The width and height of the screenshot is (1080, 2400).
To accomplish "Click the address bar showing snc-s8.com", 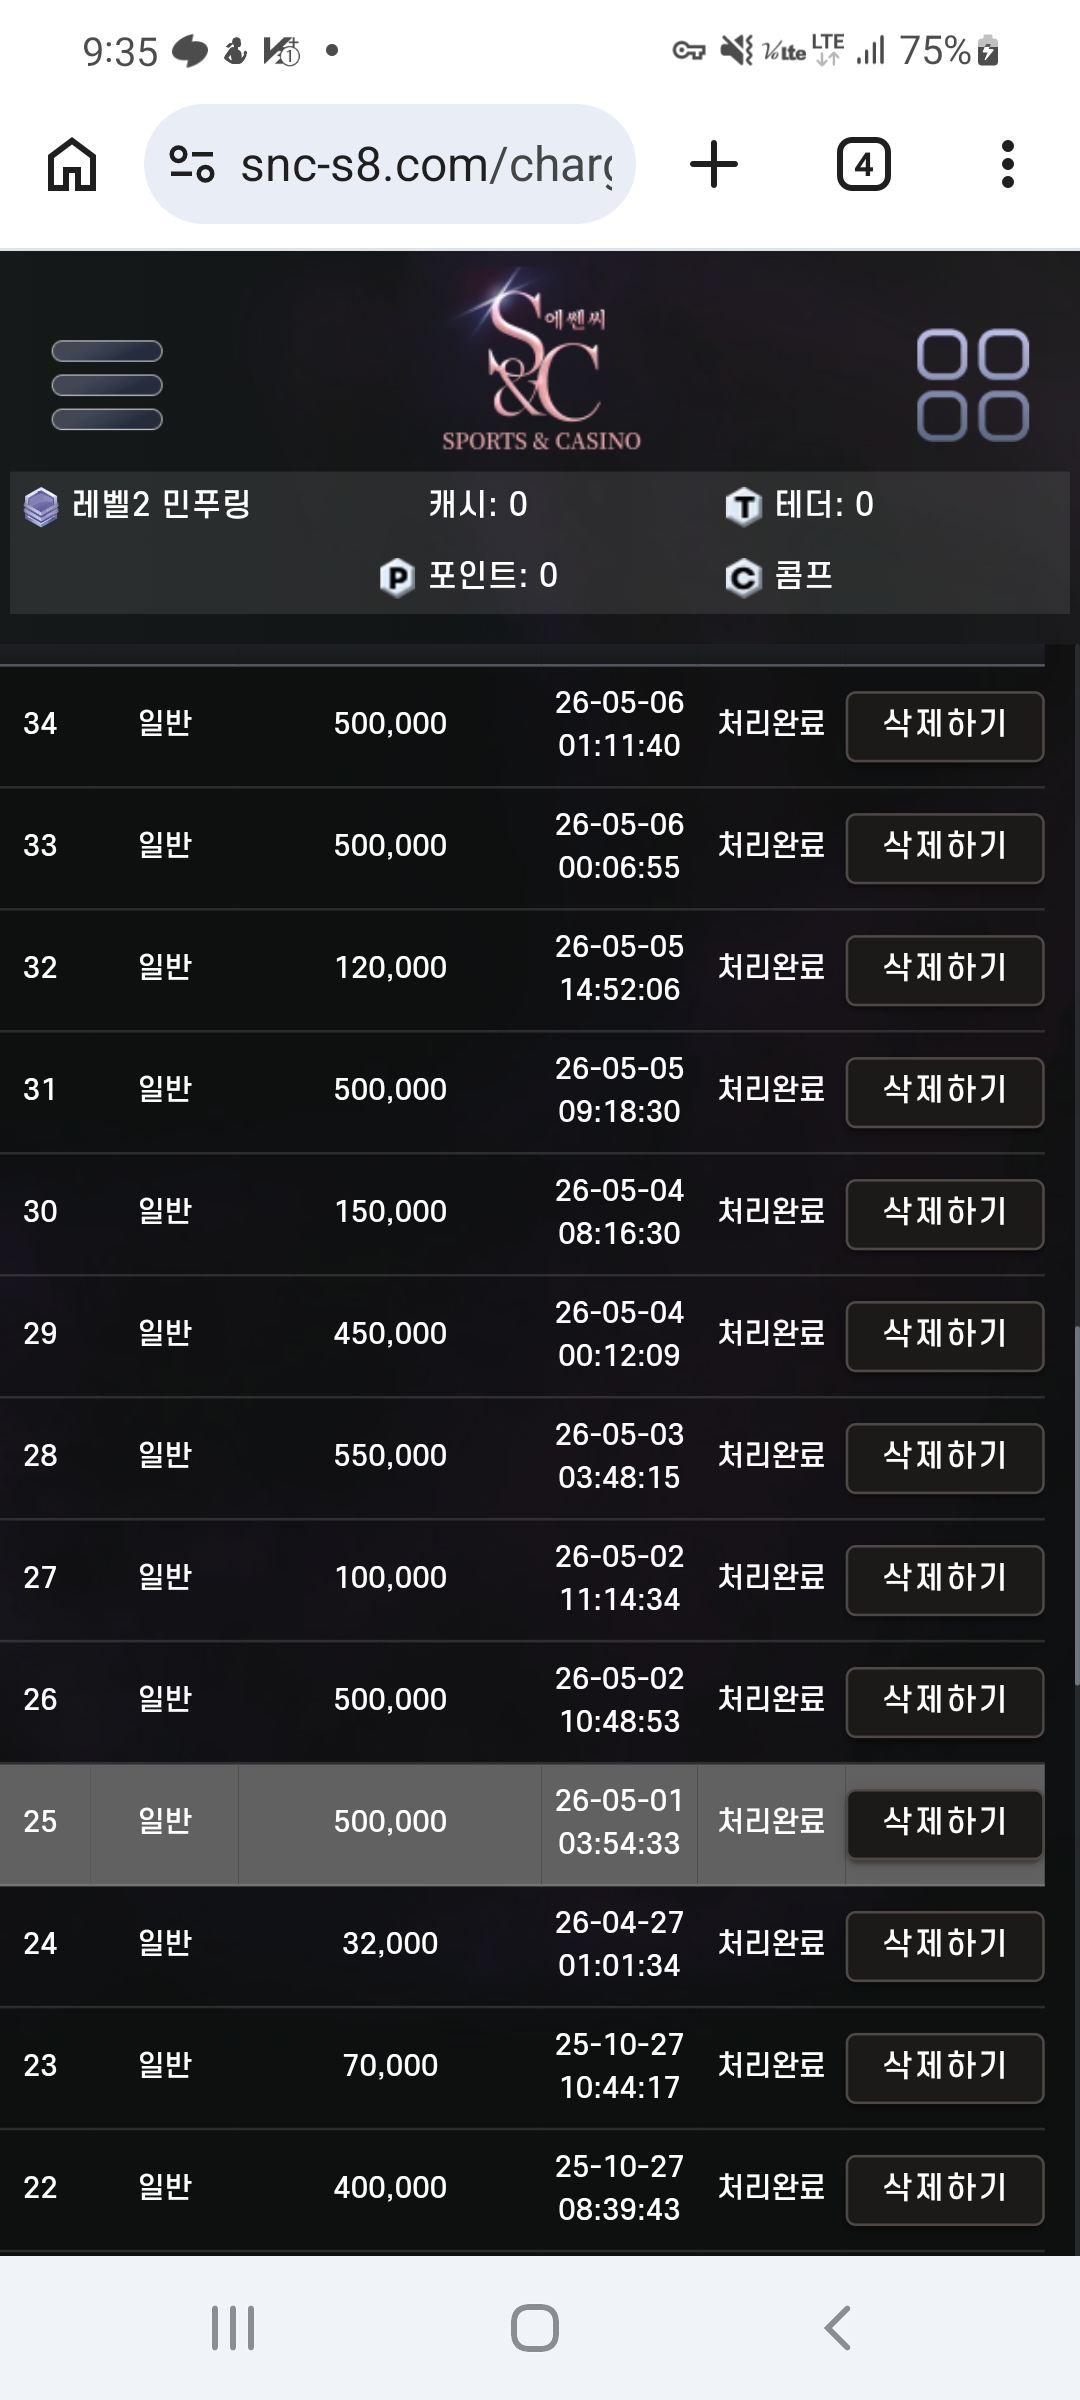I will tap(390, 164).
